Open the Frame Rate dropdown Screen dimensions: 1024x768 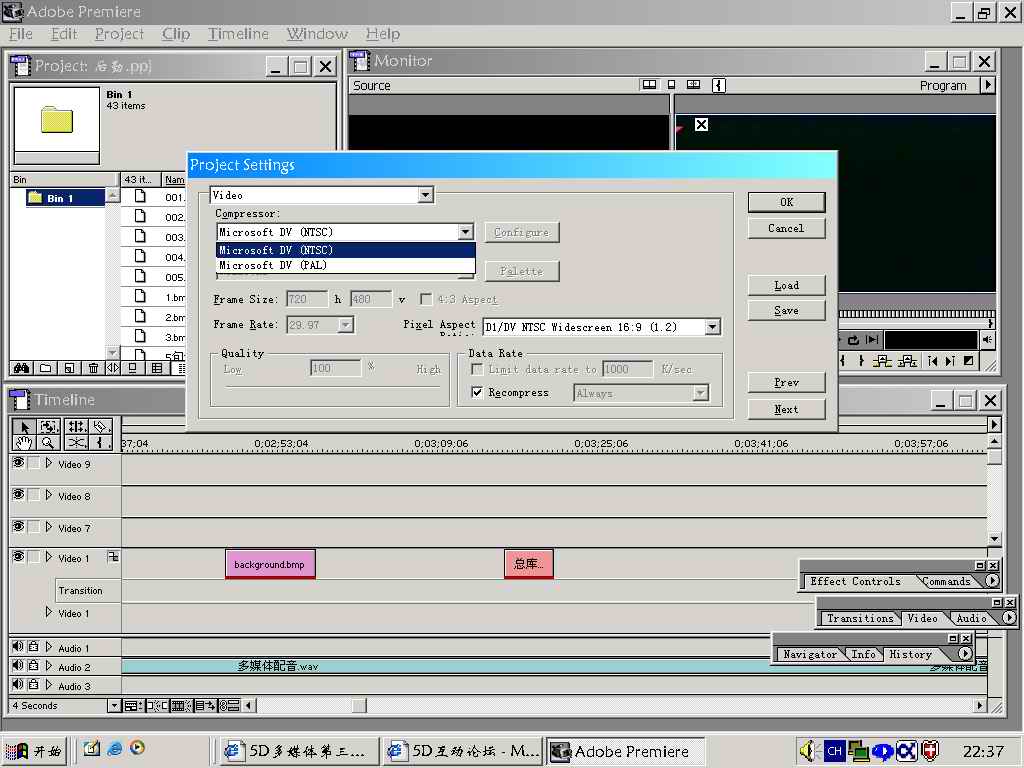click(345, 324)
